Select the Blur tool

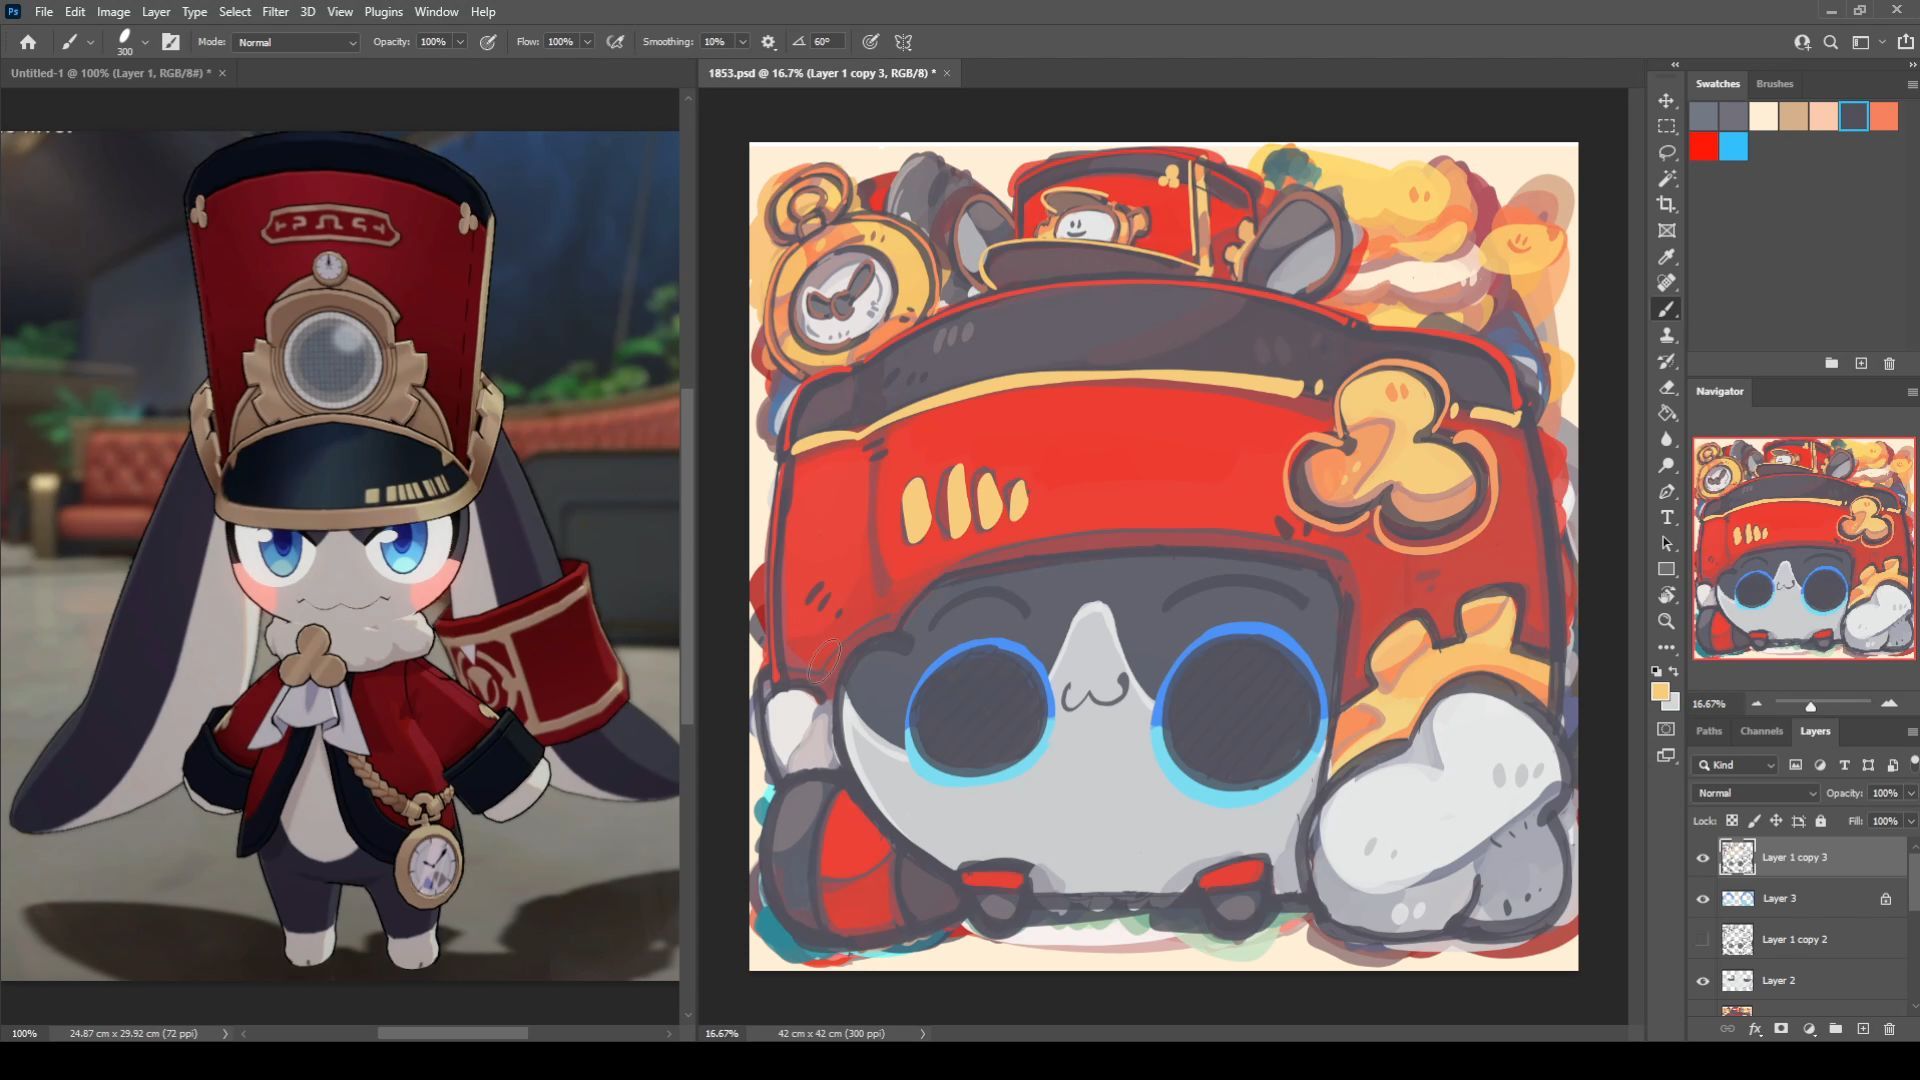1666,439
